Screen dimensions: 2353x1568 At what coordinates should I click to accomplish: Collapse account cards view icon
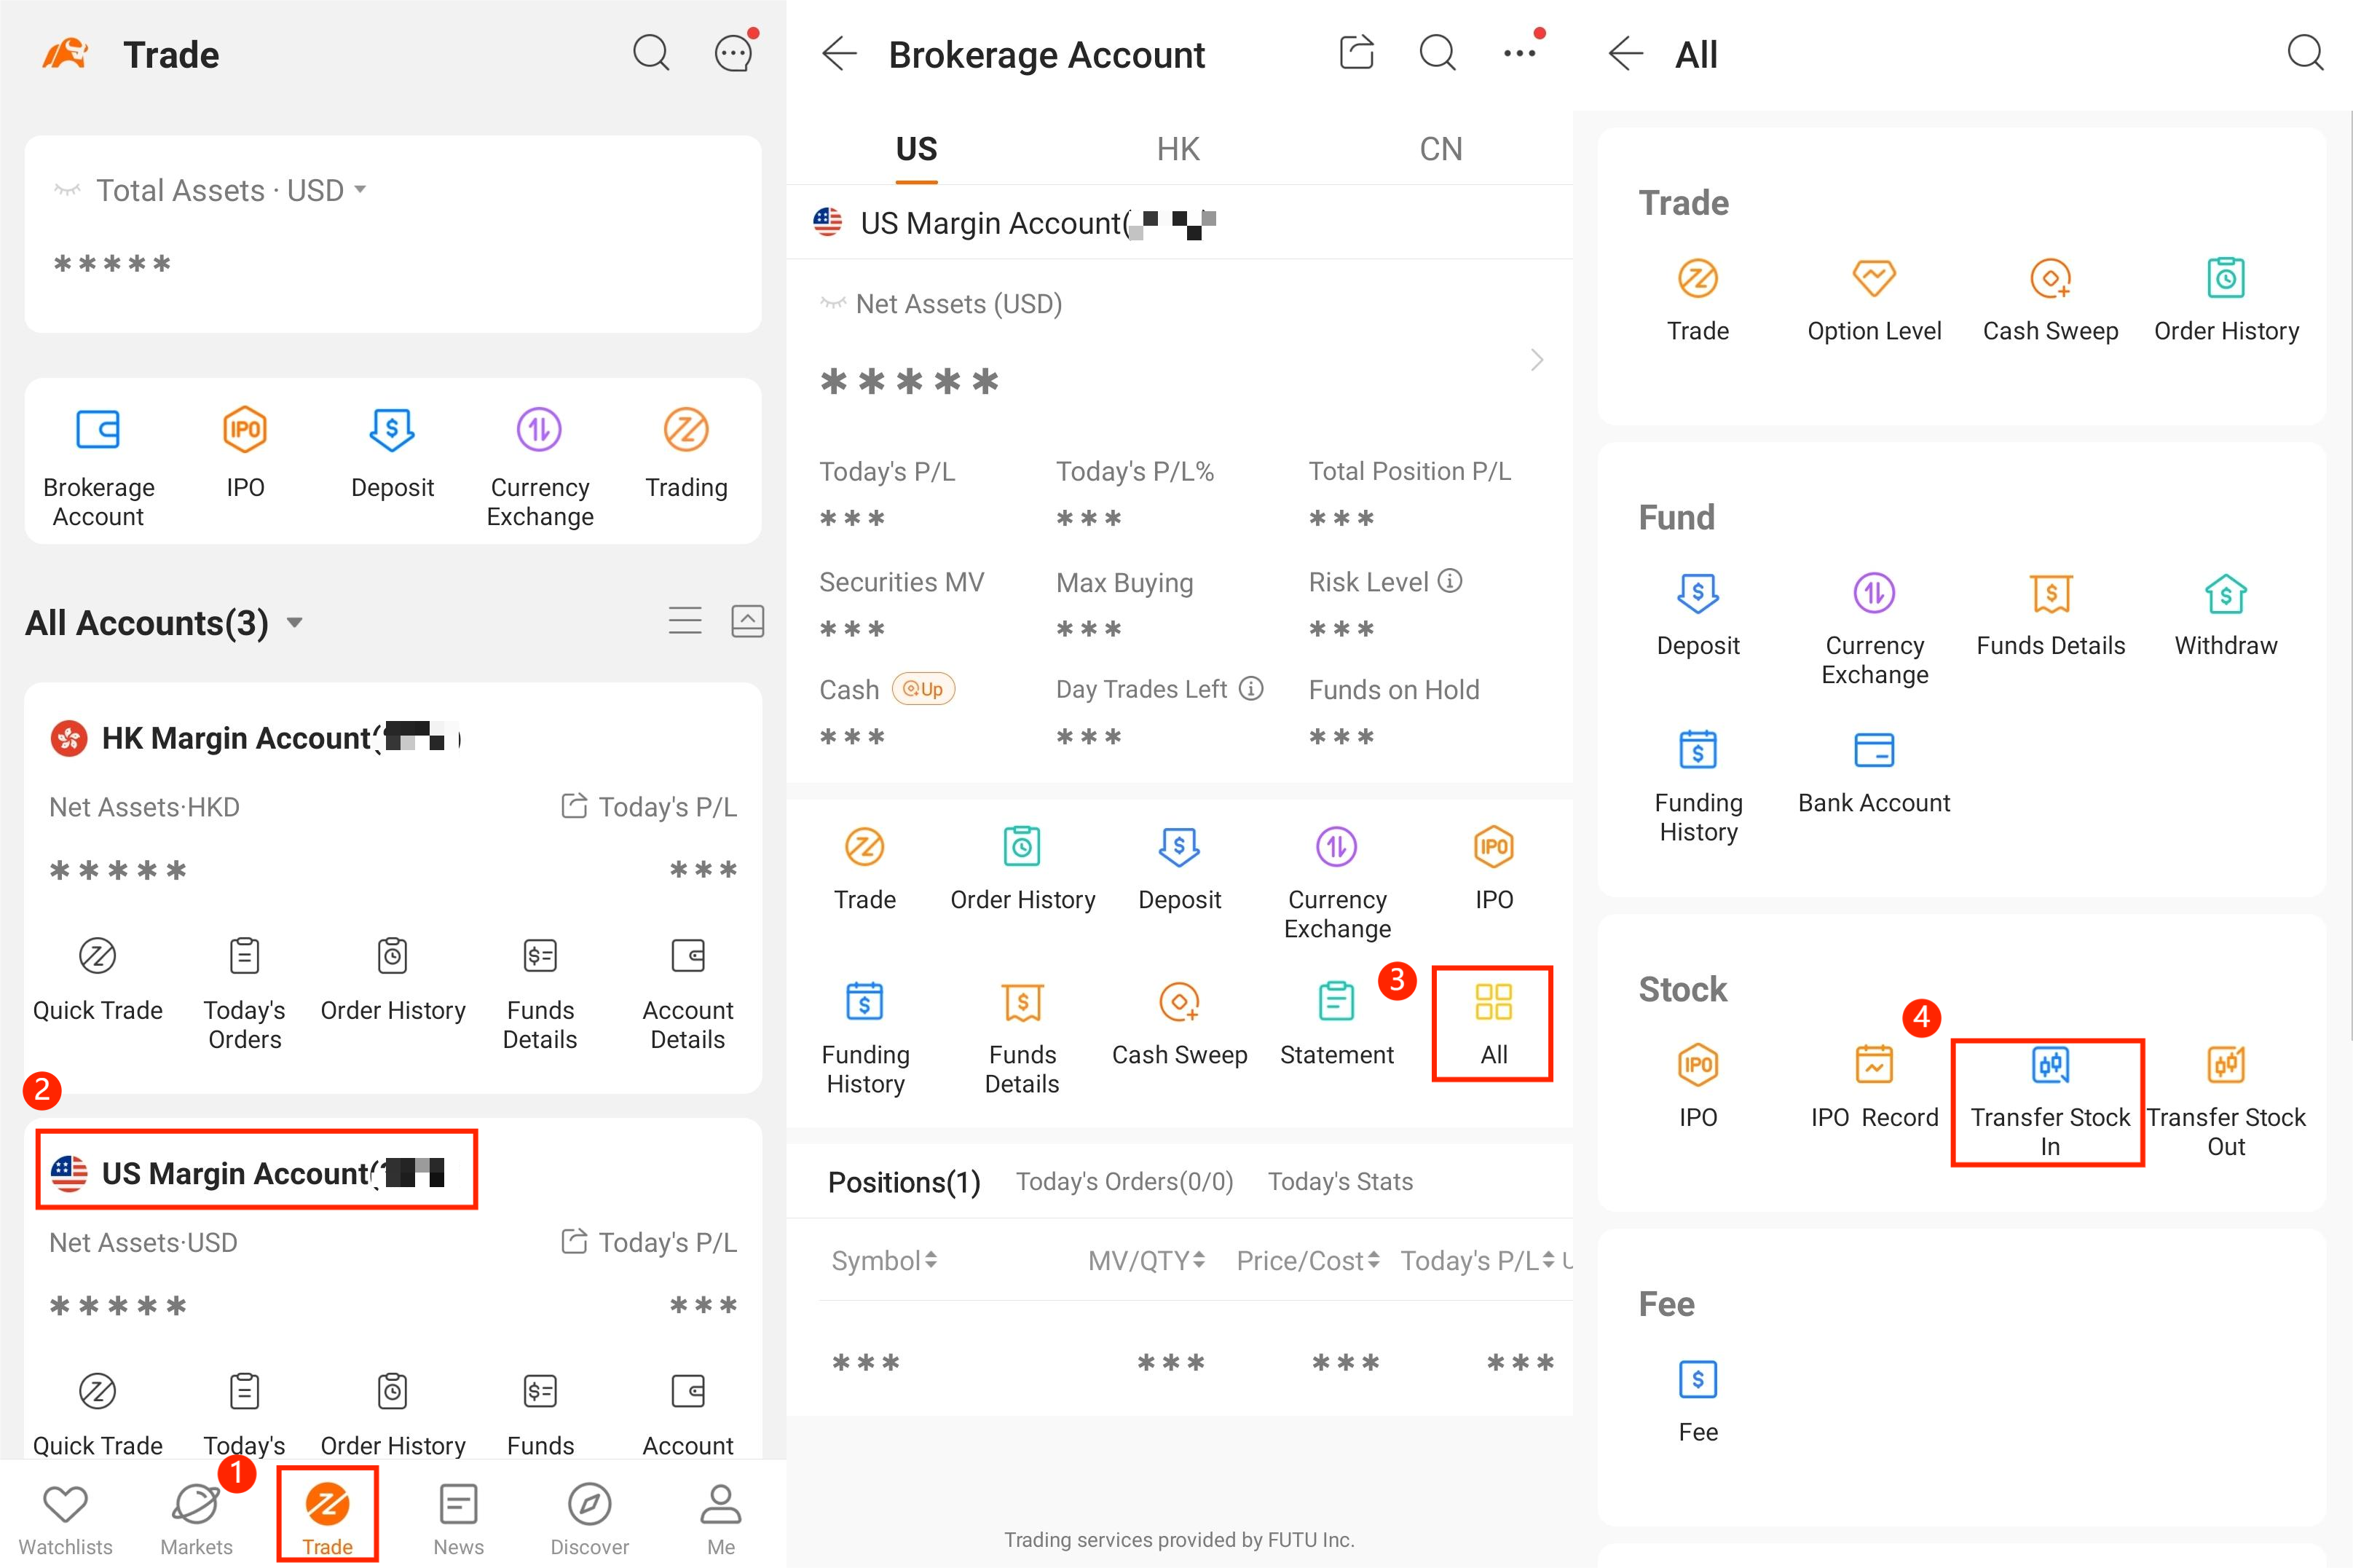[x=748, y=621]
